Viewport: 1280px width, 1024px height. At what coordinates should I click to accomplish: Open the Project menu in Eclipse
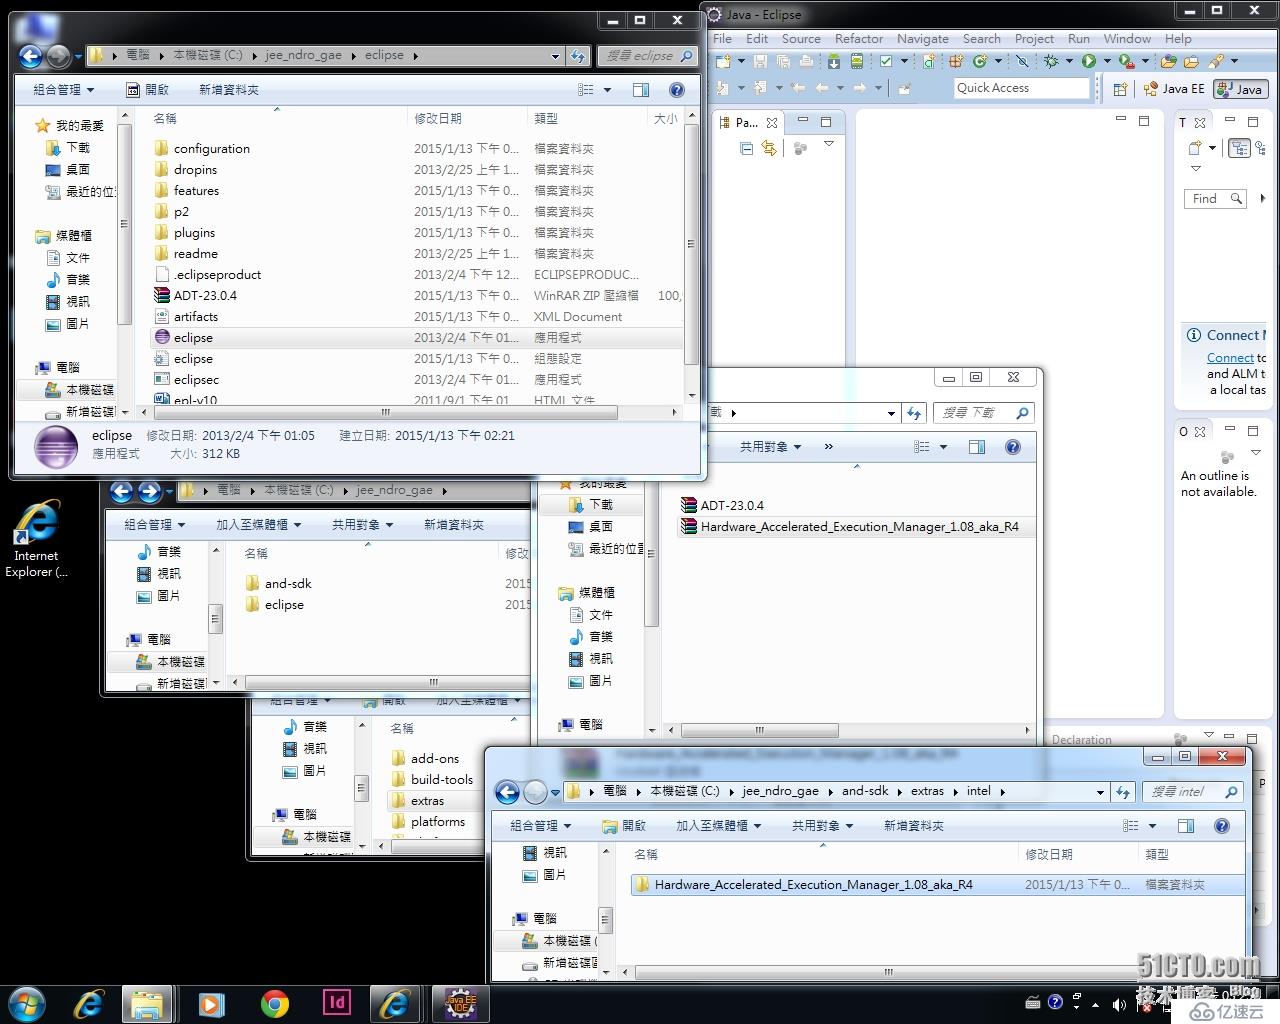[x=1034, y=38]
